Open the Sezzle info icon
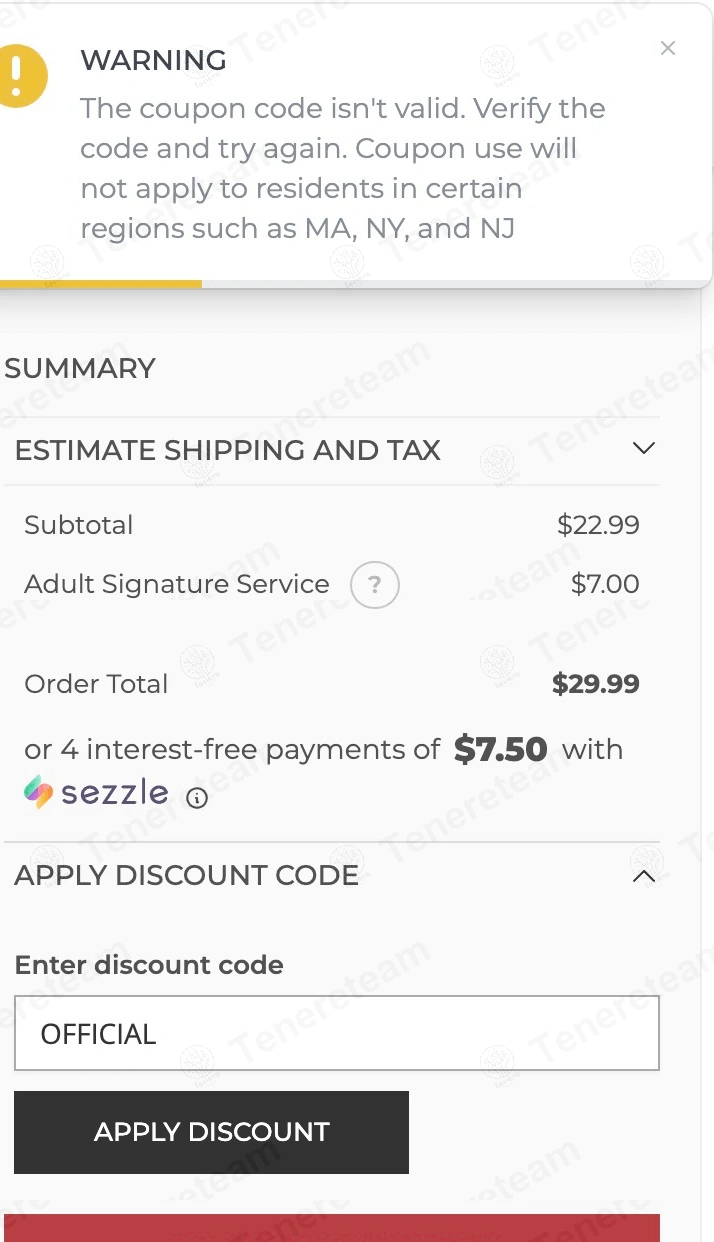 (198, 798)
